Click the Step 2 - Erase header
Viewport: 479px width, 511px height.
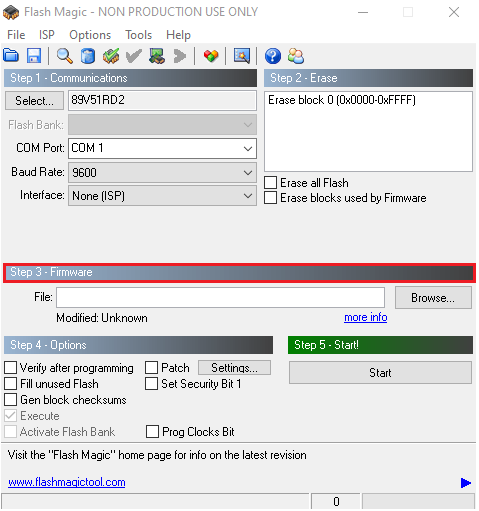tap(368, 78)
